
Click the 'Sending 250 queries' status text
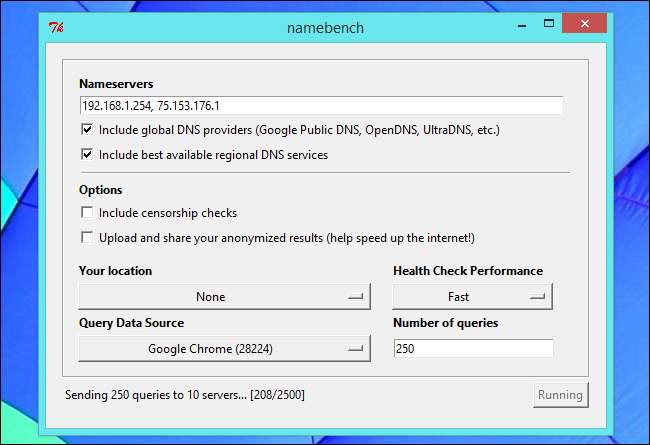pos(184,395)
